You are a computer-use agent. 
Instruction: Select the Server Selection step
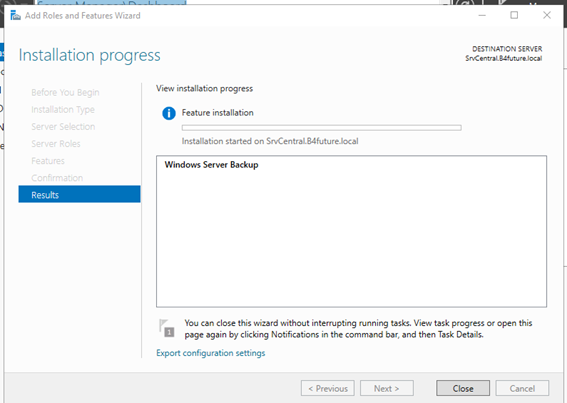[63, 127]
